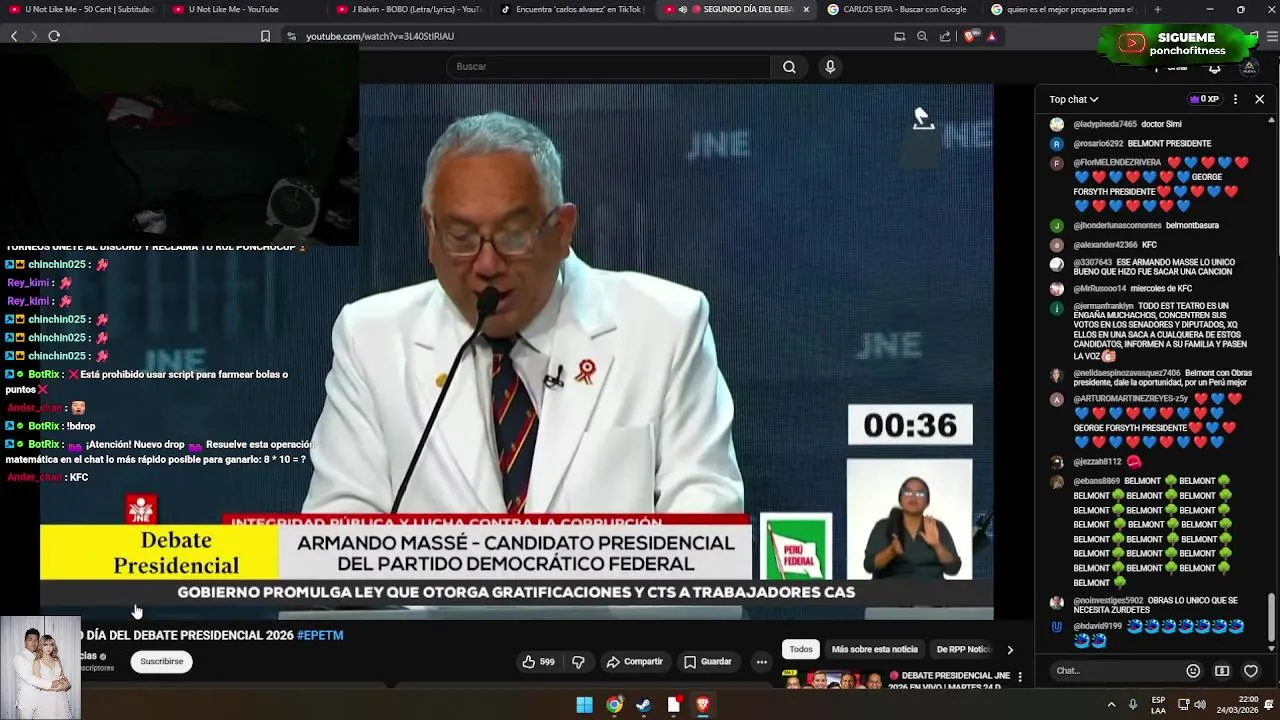
Task: Bookmark this page with the bookmark icon
Action: (265, 36)
